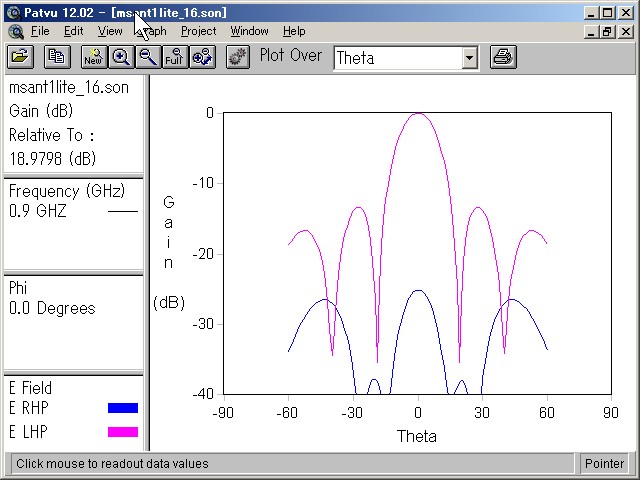Click the Print toolbar icon
Image resolution: width=640 pixels, height=480 pixels.
point(503,56)
